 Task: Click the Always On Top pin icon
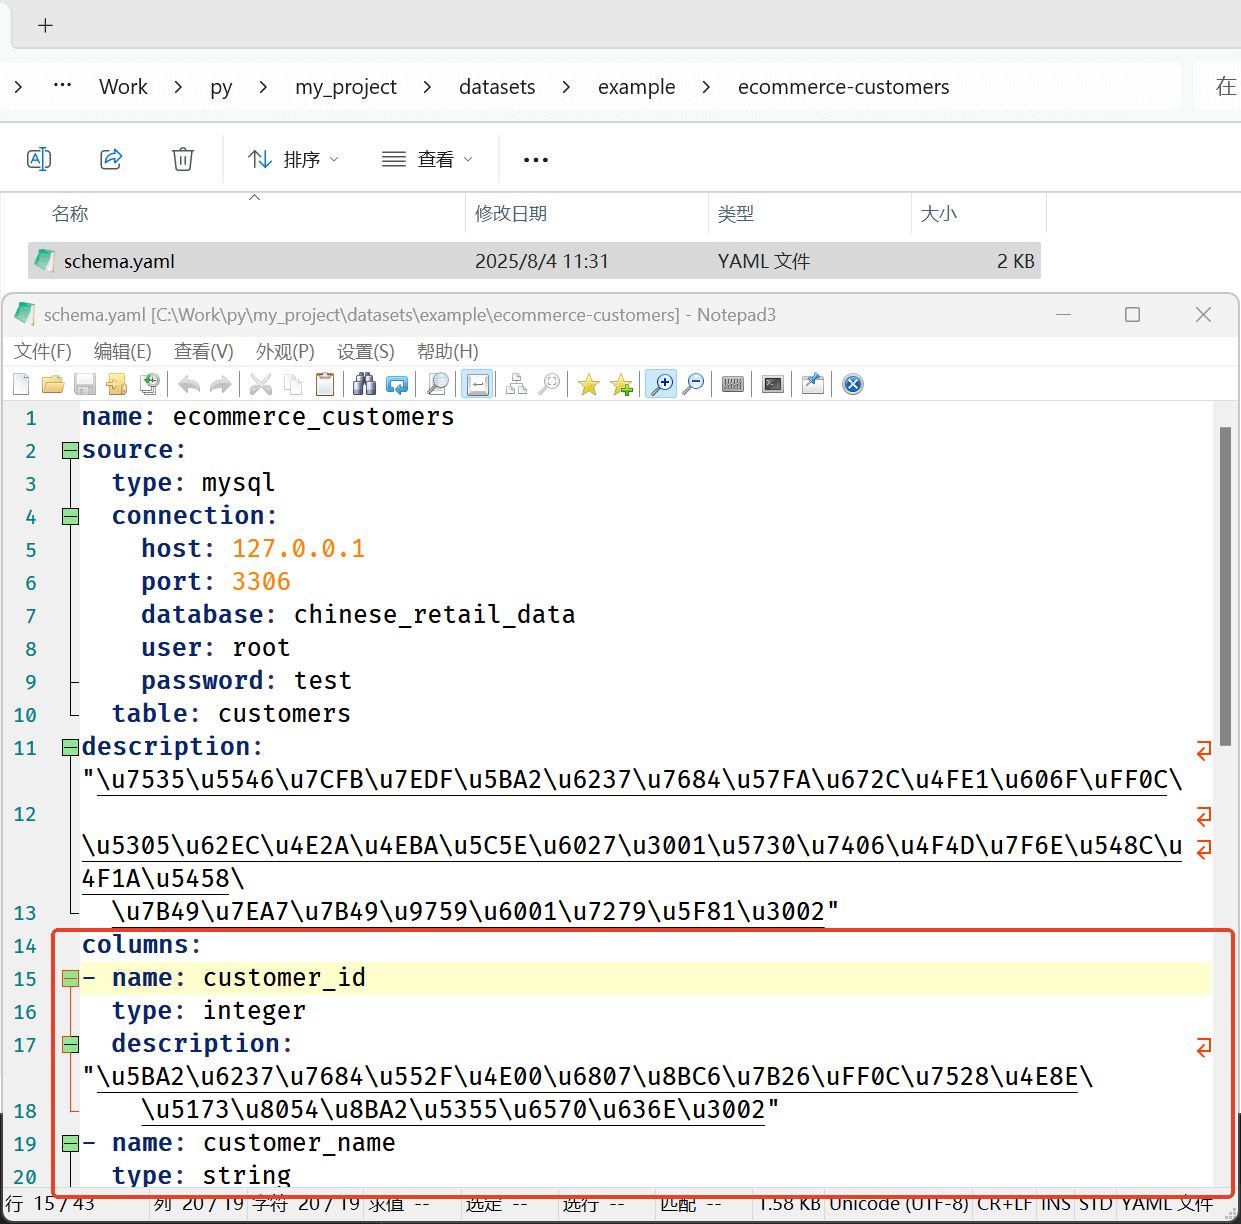click(813, 384)
